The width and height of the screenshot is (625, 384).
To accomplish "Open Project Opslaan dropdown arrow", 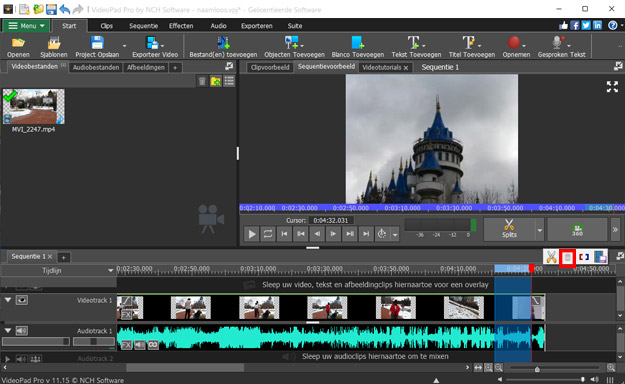I will (124, 45).
